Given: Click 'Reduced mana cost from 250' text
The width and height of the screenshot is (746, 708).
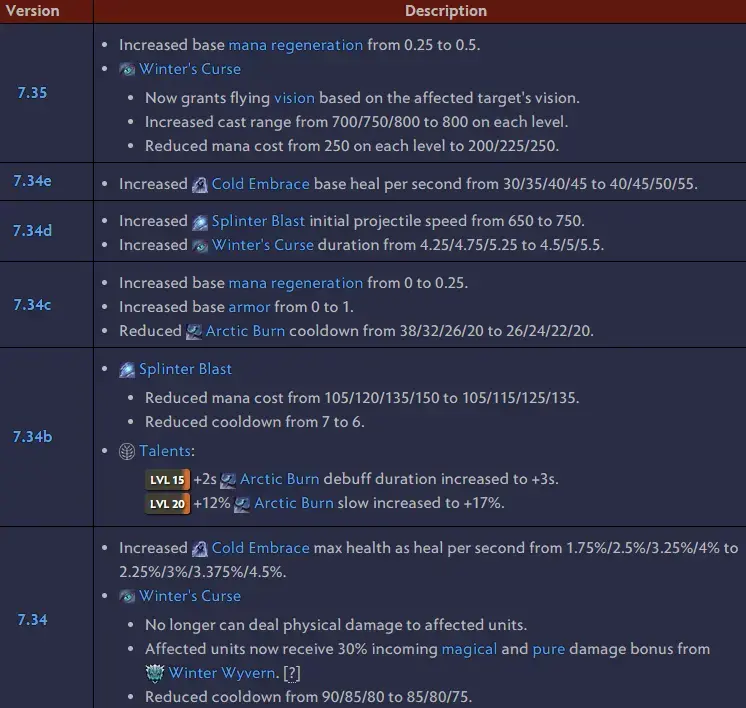Looking at the screenshot, I should (x=247, y=146).
